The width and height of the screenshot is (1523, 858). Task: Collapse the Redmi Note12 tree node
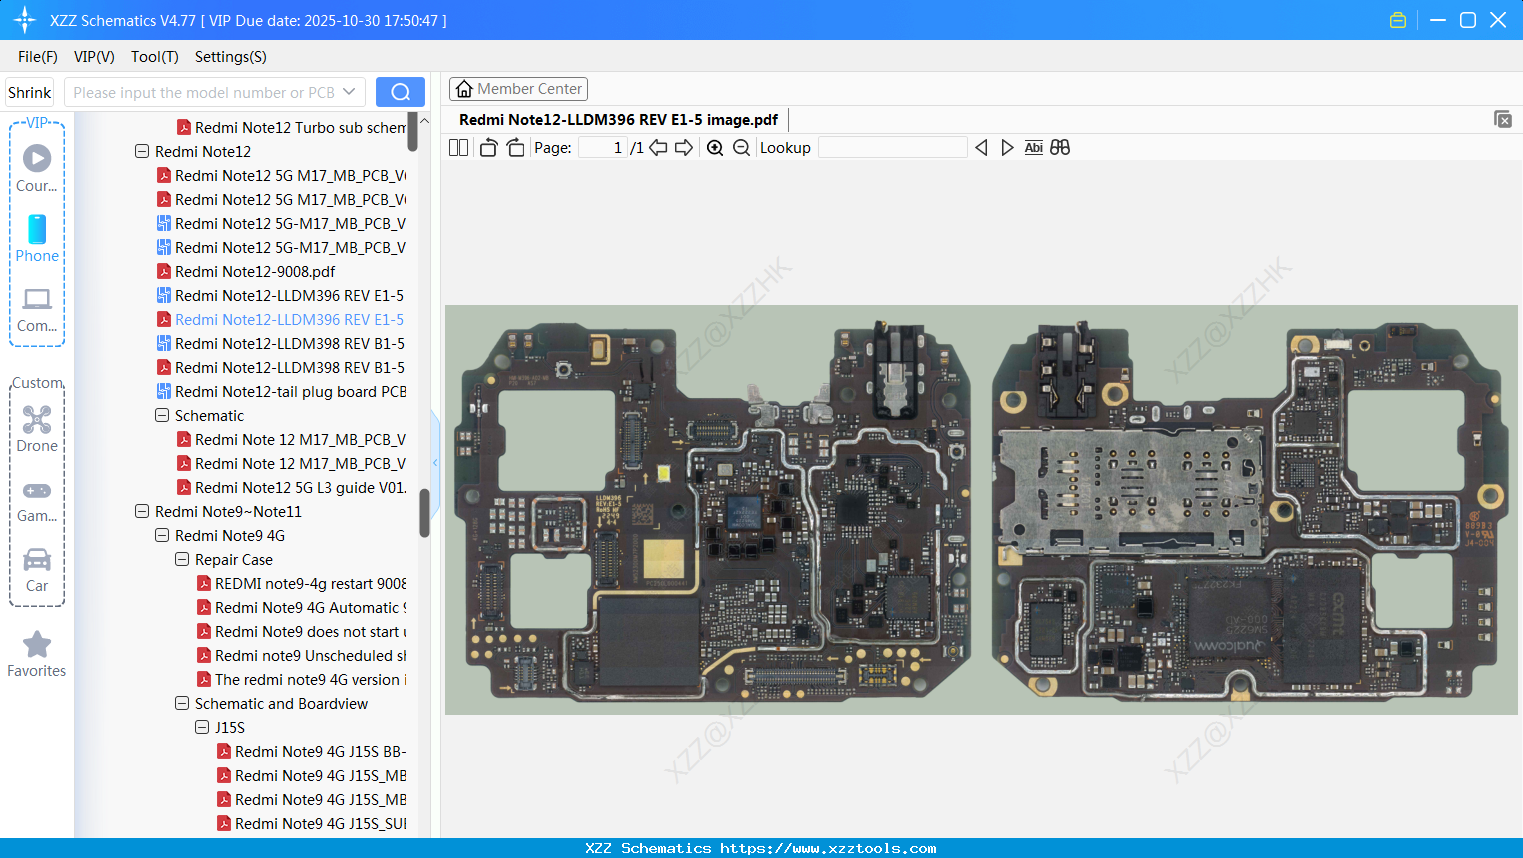(x=141, y=151)
